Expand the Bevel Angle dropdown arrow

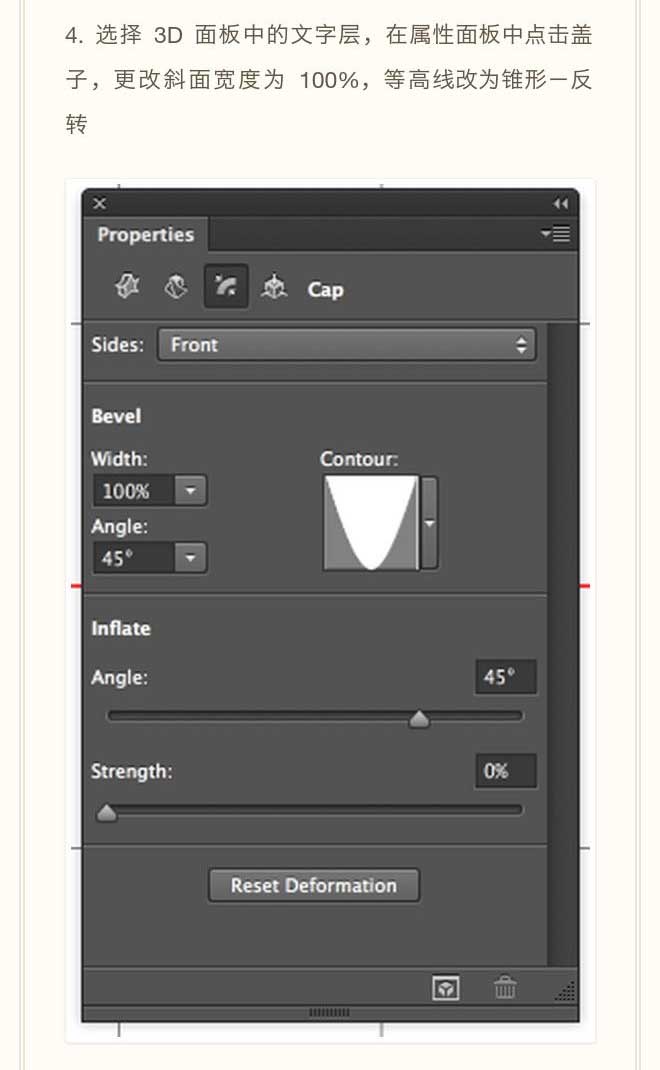coord(191,558)
